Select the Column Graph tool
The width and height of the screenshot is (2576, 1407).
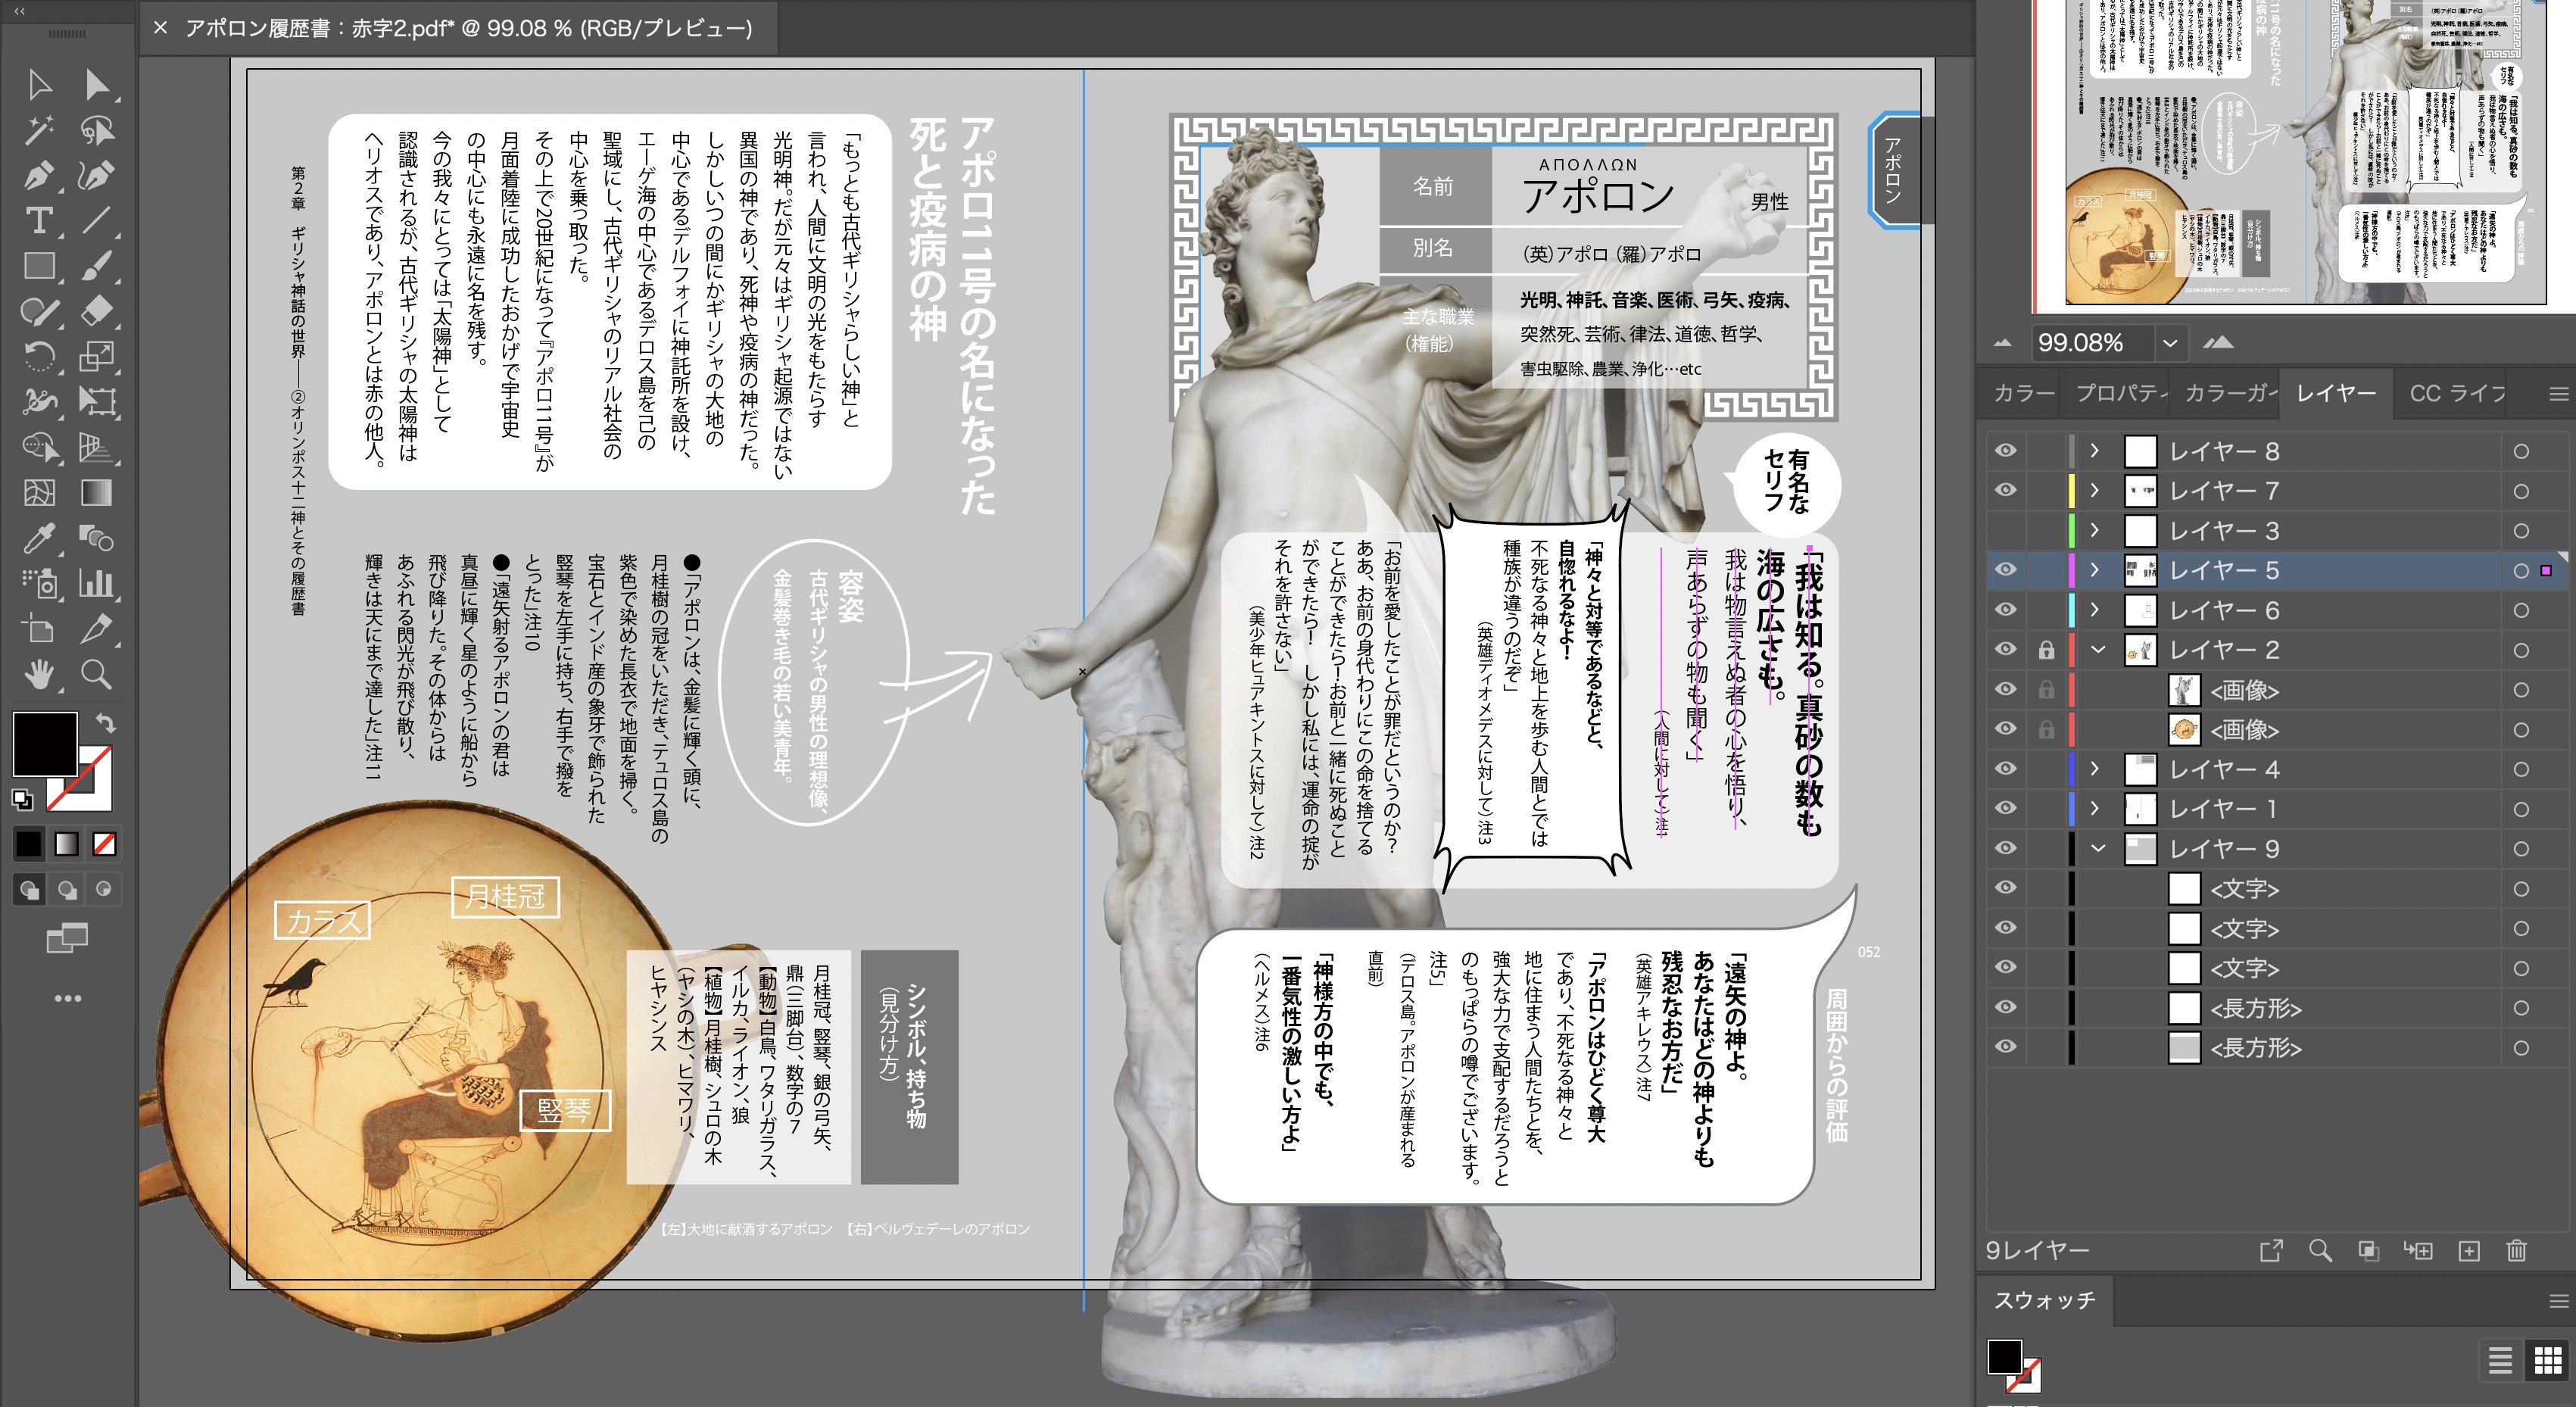click(x=97, y=583)
